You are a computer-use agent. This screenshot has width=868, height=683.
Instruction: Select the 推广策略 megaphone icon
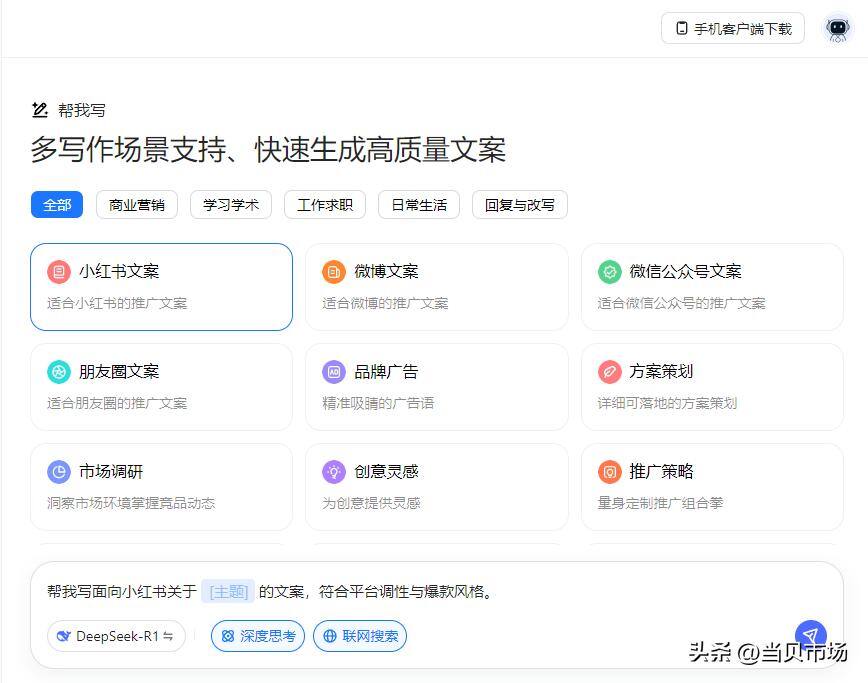[x=609, y=471]
